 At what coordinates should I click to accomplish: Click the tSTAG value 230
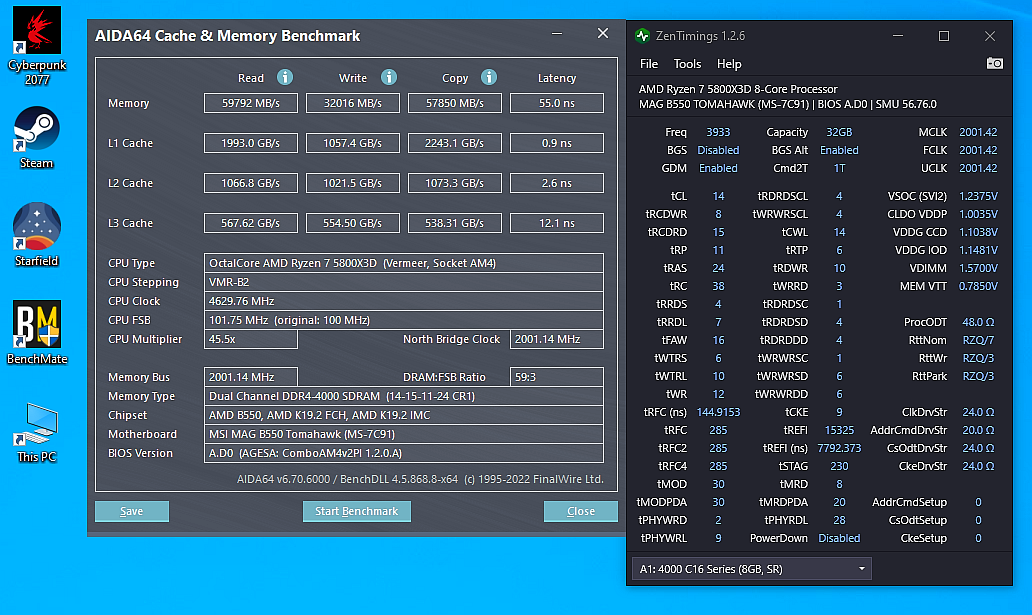tap(839, 466)
